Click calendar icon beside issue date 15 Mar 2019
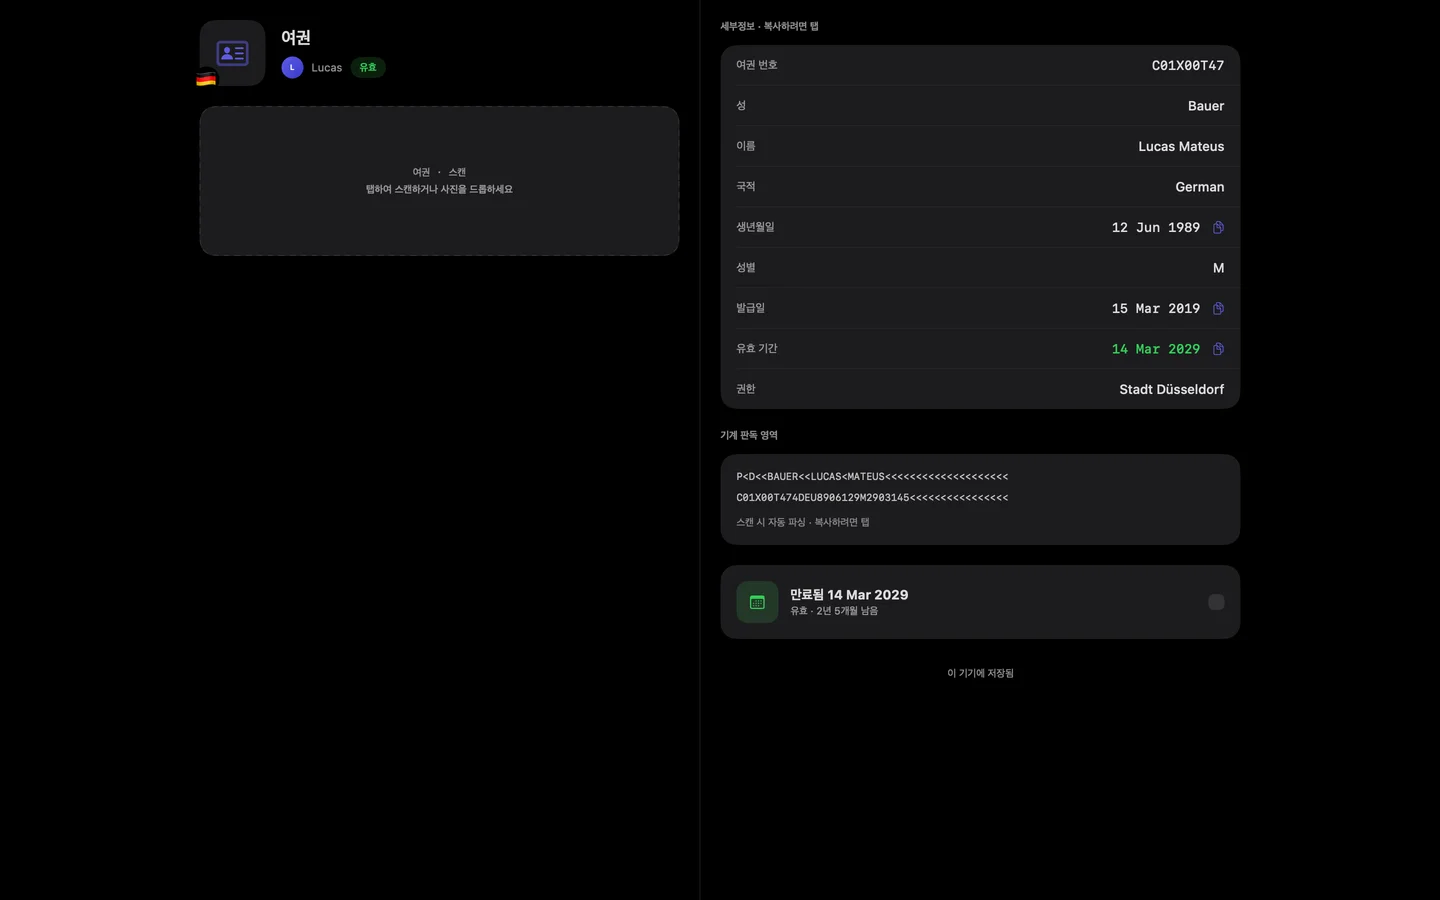Image resolution: width=1440 pixels, height=900 pixels. (1218, 308)
